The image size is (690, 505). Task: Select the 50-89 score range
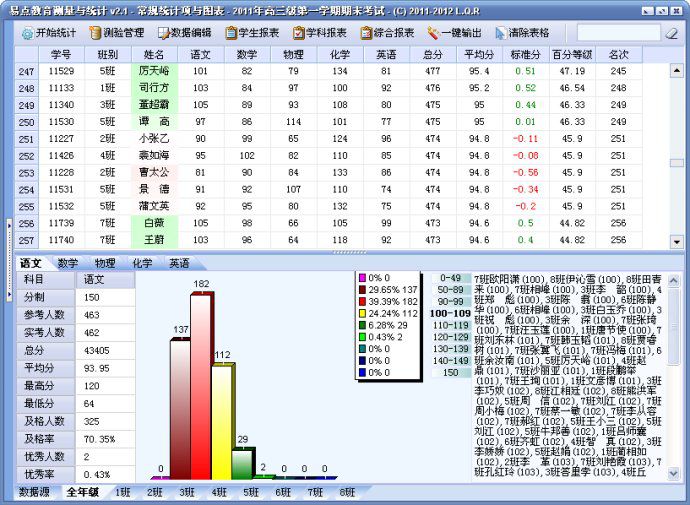(451, 290)
